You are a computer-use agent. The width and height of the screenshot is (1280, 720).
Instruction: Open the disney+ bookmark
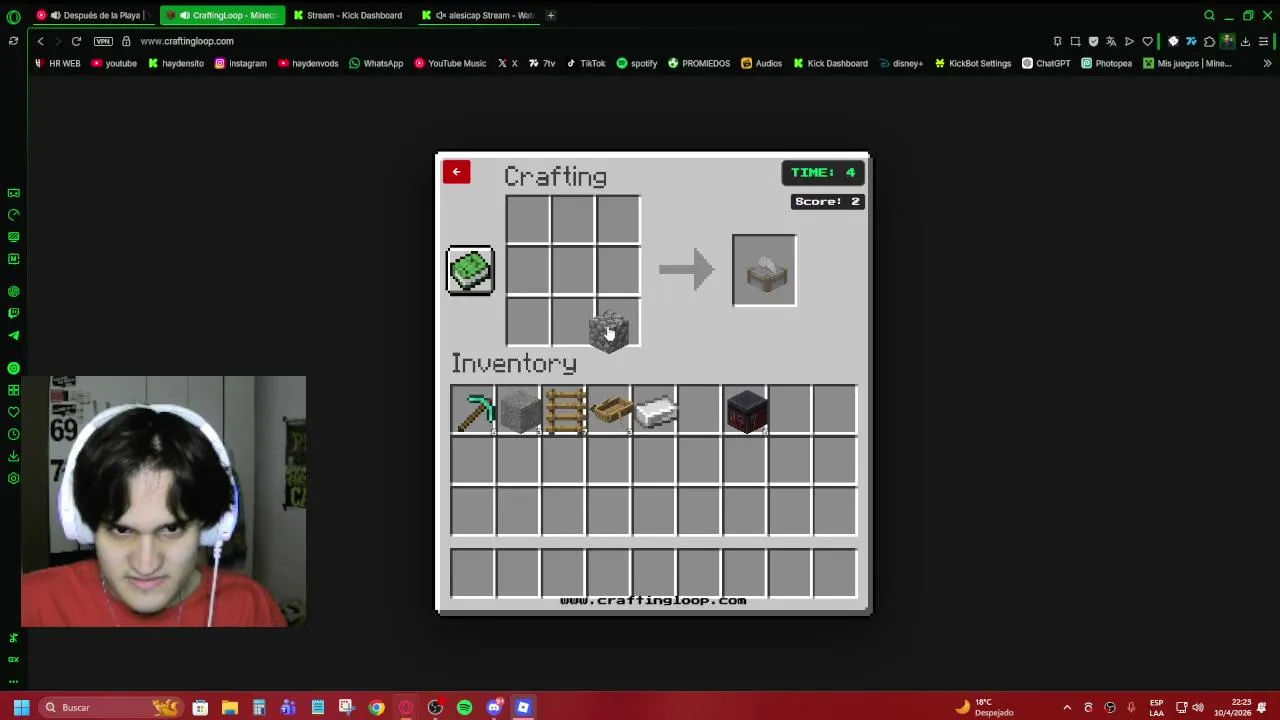click(901, 63)
